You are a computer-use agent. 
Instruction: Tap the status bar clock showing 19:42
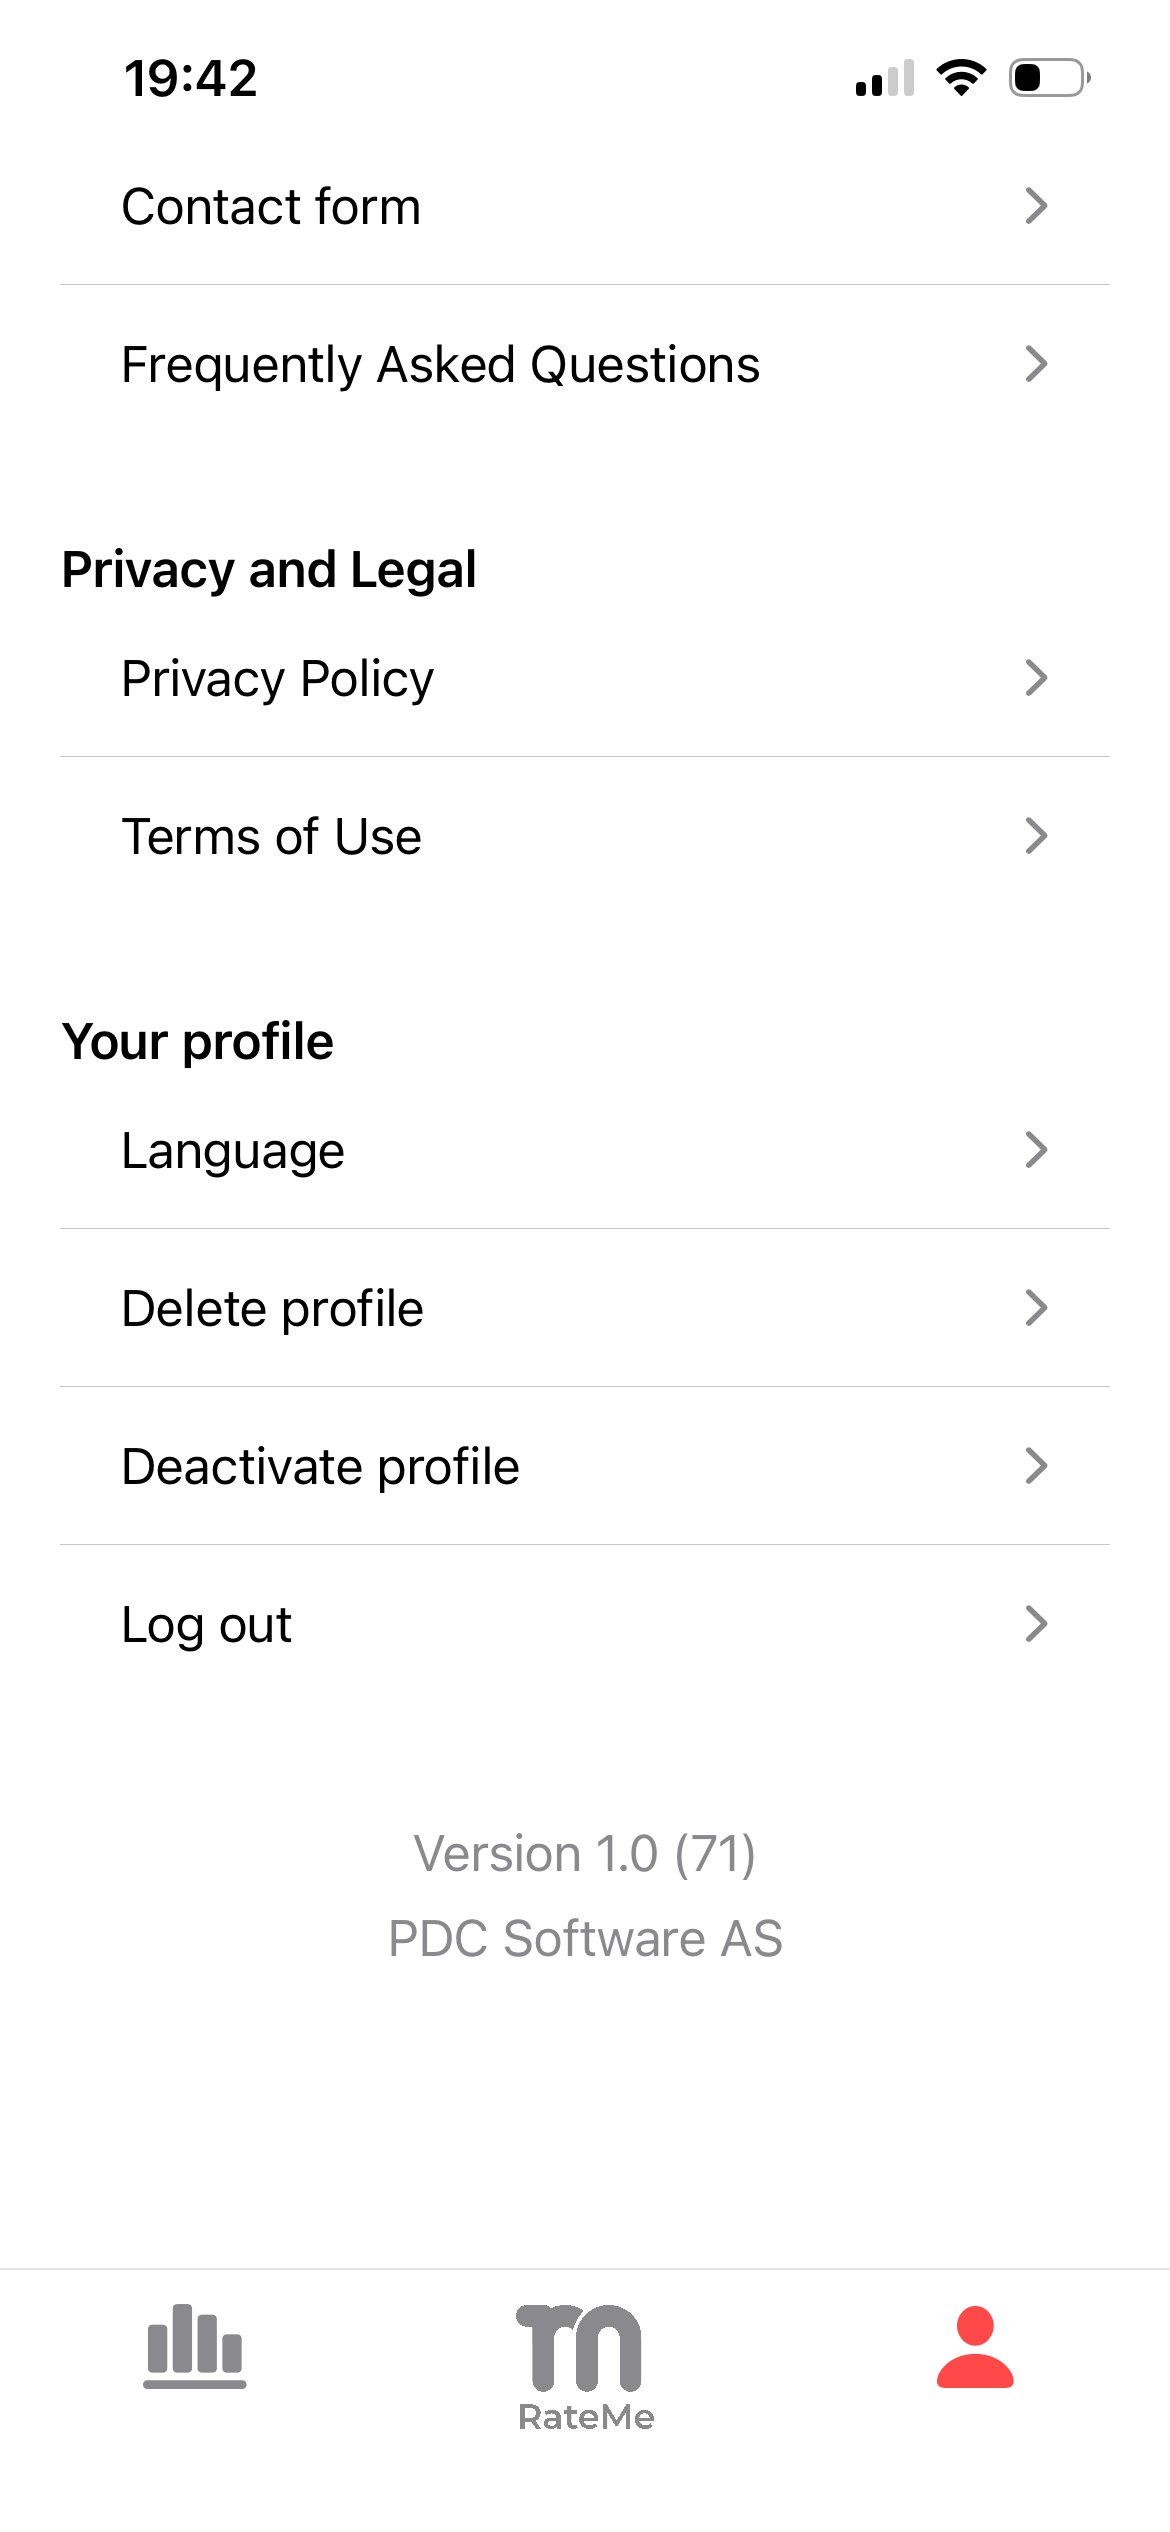pos(190,78)
